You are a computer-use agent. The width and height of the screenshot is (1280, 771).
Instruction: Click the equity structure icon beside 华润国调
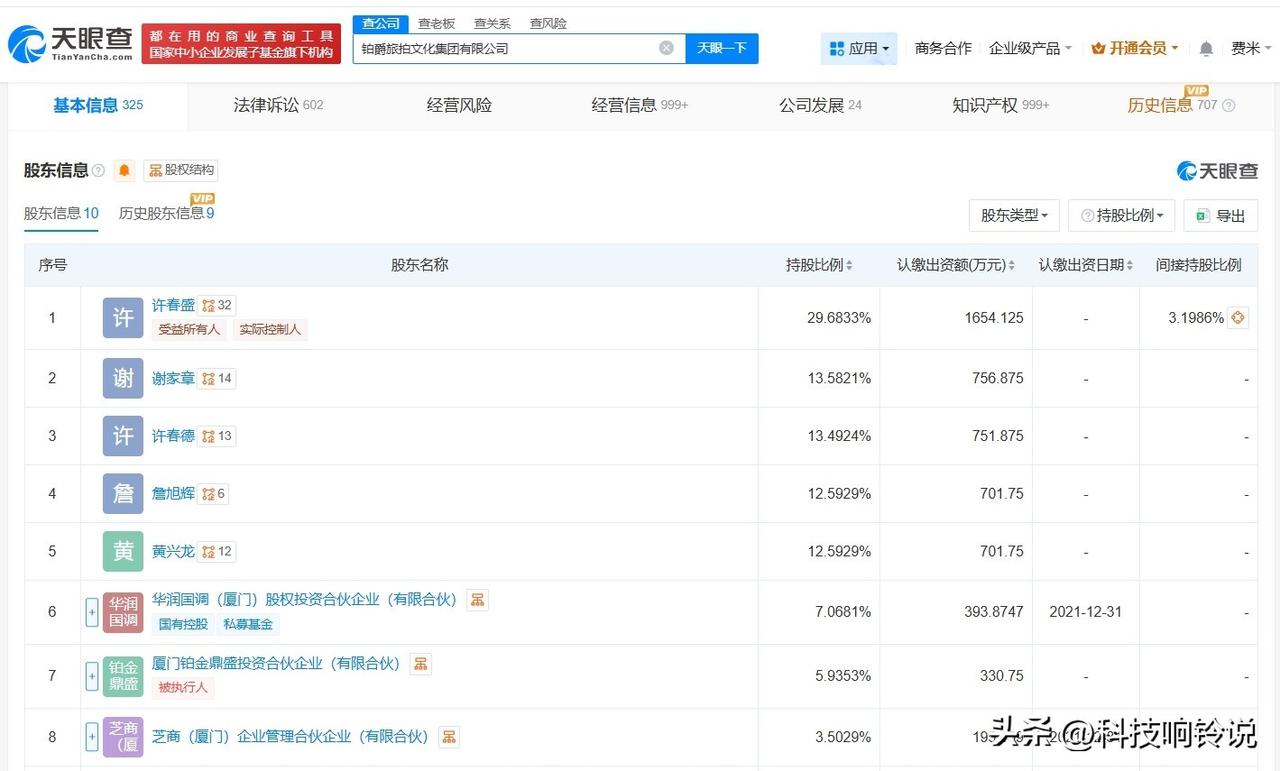(477, 600)
